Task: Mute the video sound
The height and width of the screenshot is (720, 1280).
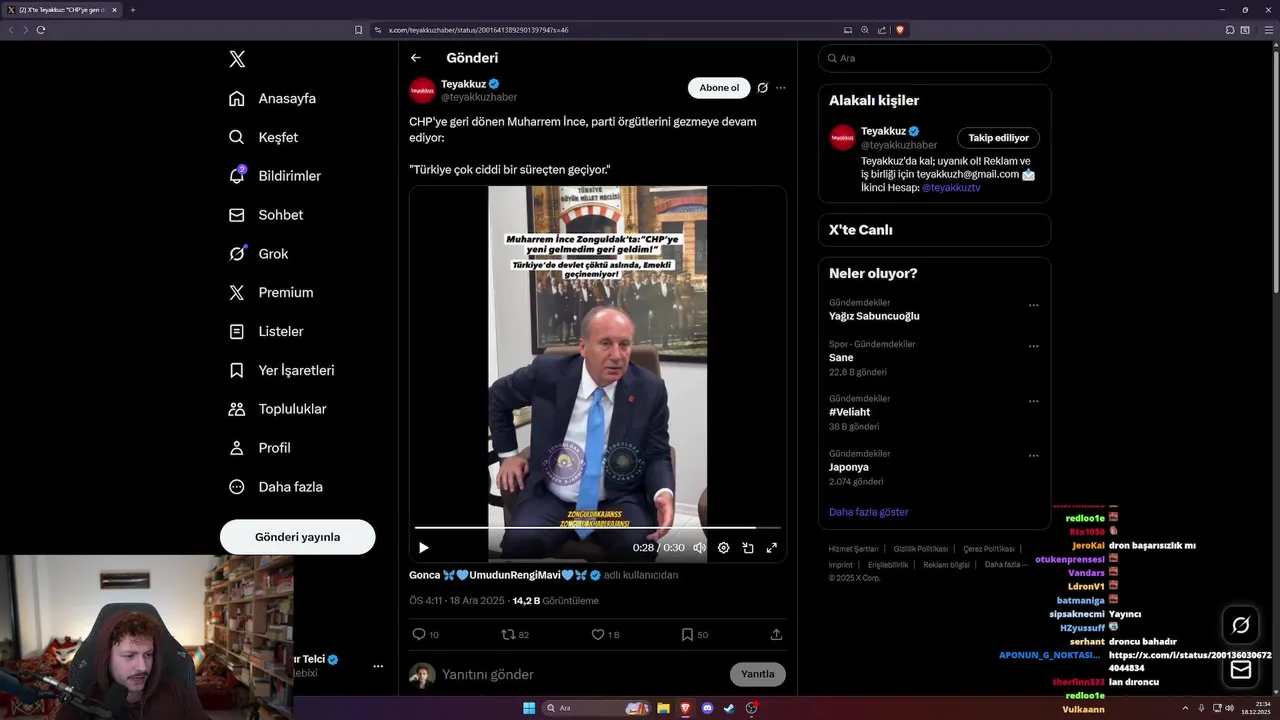Action: 699,548
